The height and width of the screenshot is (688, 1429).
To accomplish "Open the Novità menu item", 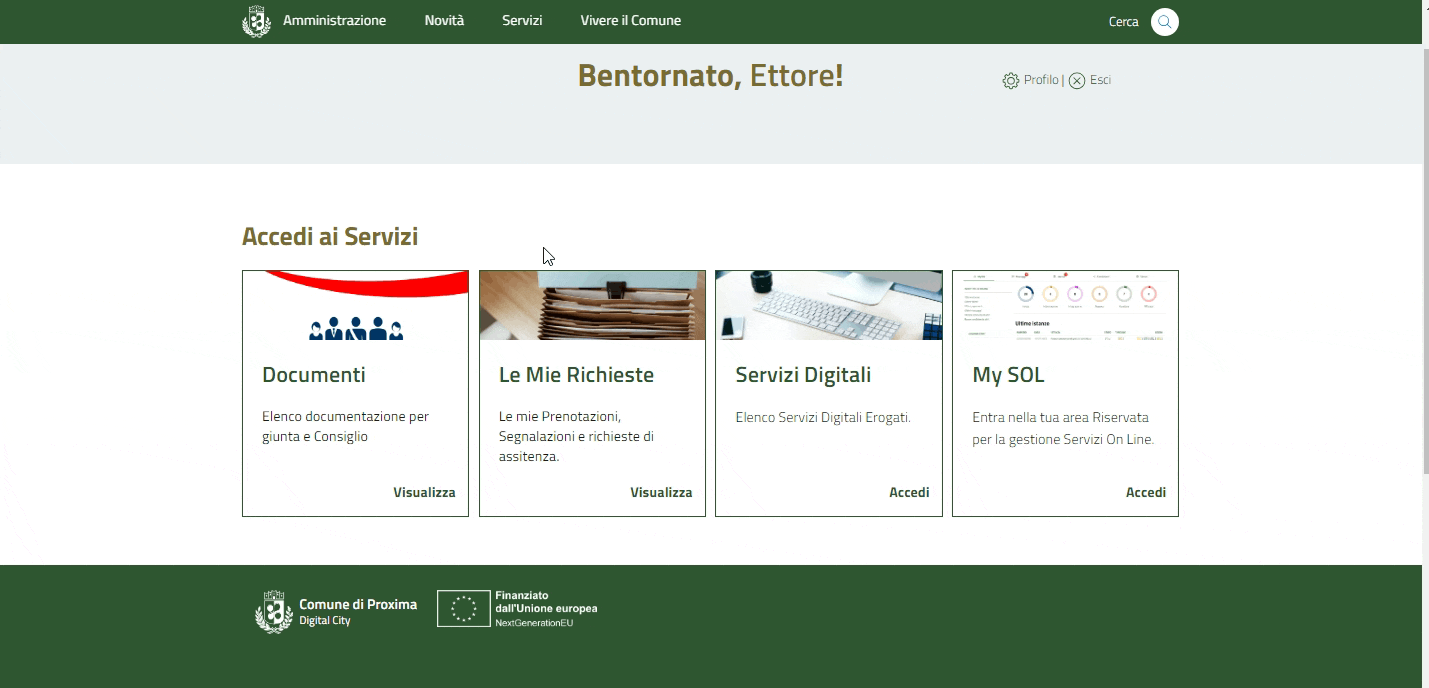I will click(x=444, y=21).
